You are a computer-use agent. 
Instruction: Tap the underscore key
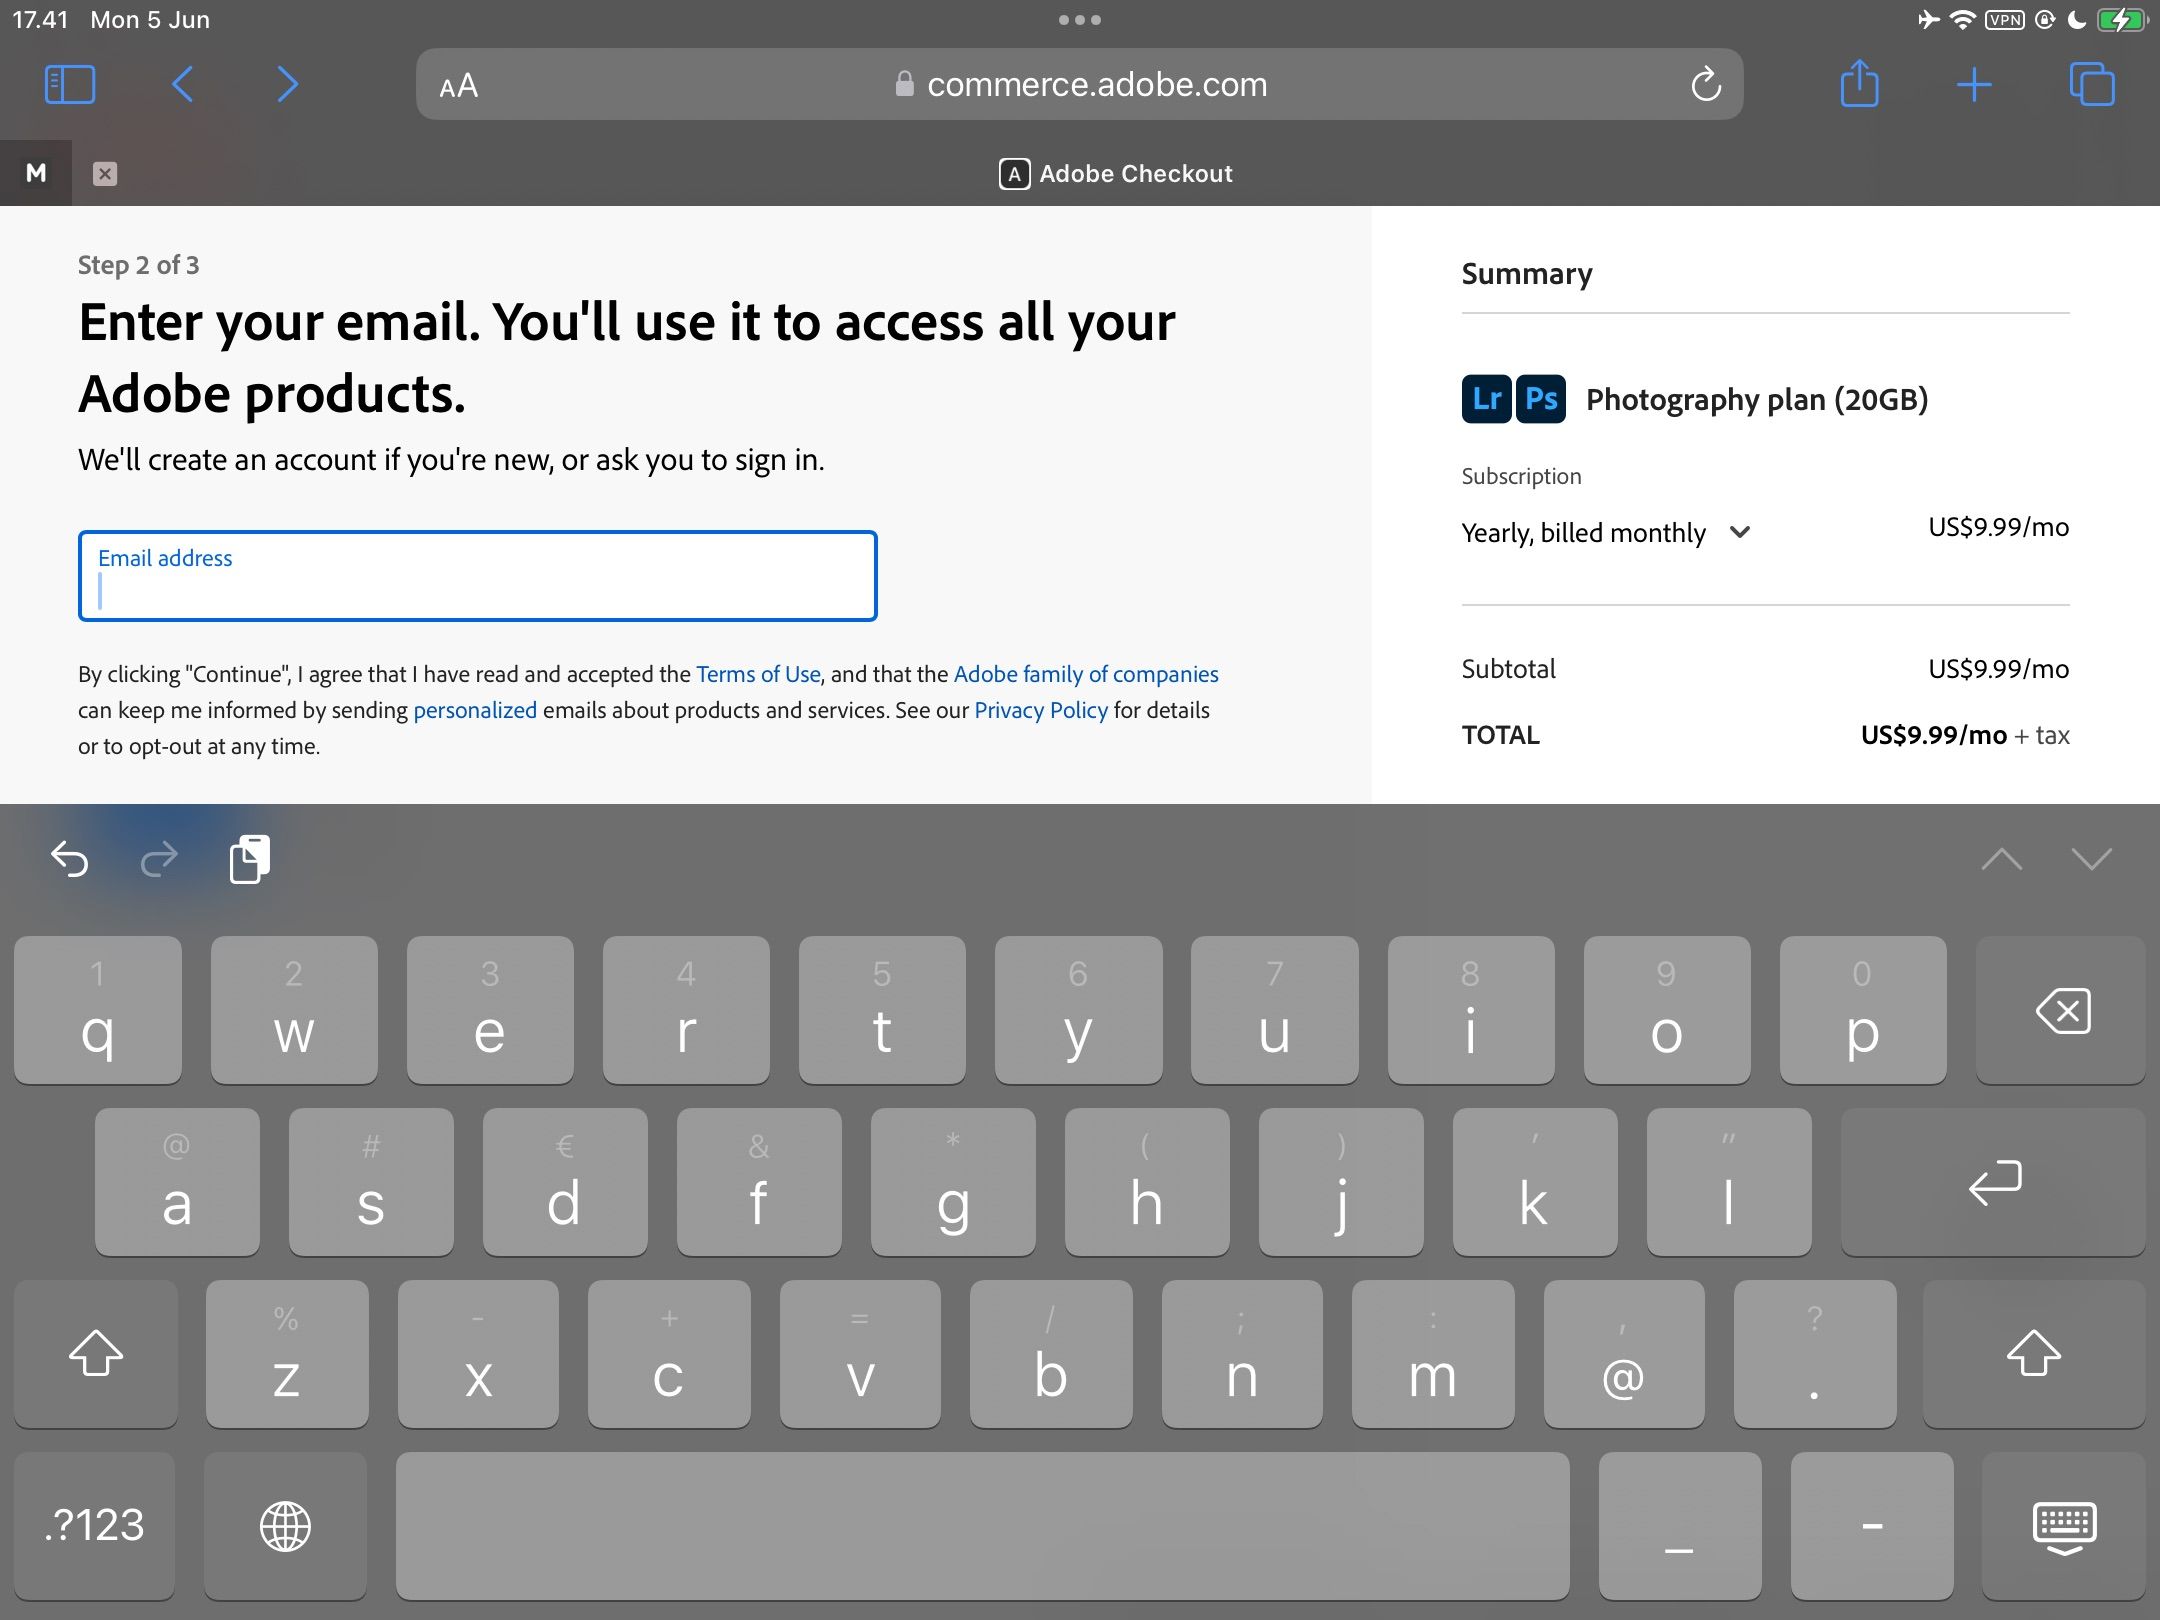[1679, 1526]
